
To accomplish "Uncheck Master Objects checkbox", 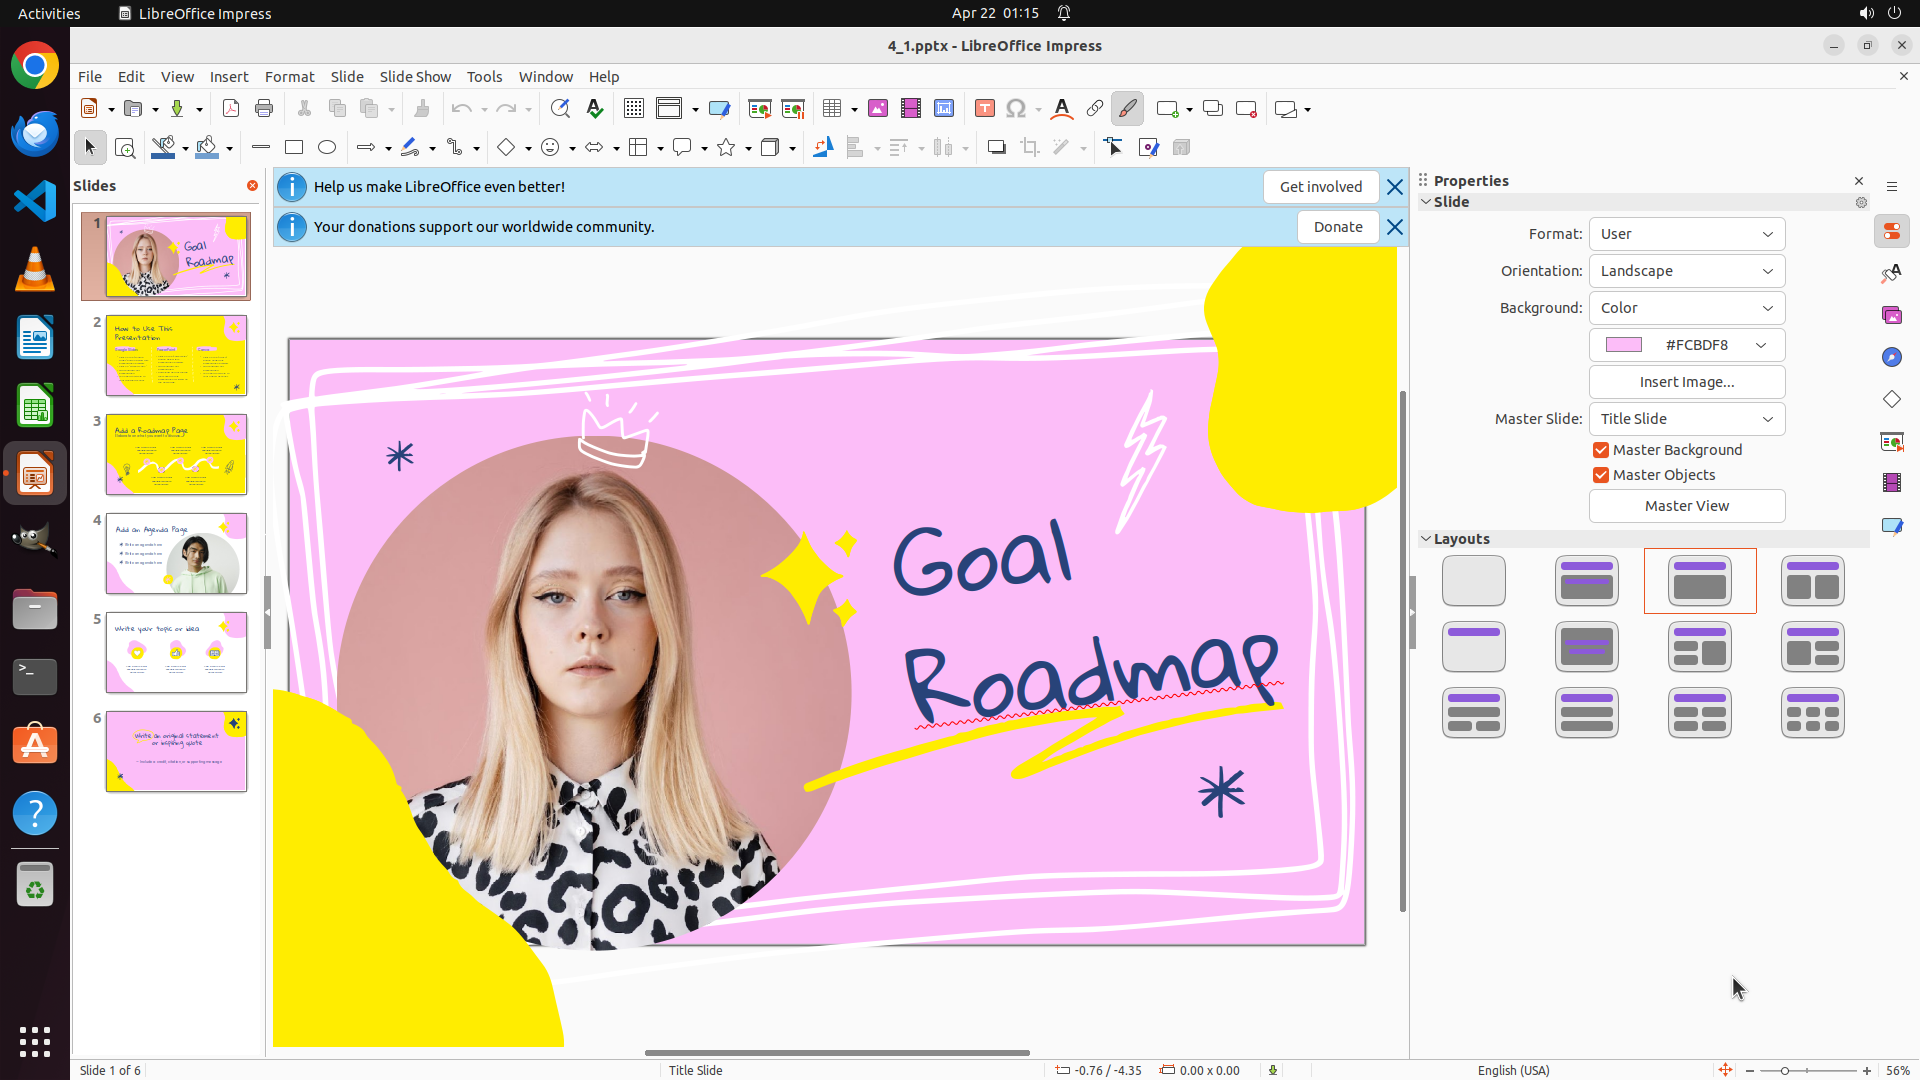I will click(x=1601, y=475).
